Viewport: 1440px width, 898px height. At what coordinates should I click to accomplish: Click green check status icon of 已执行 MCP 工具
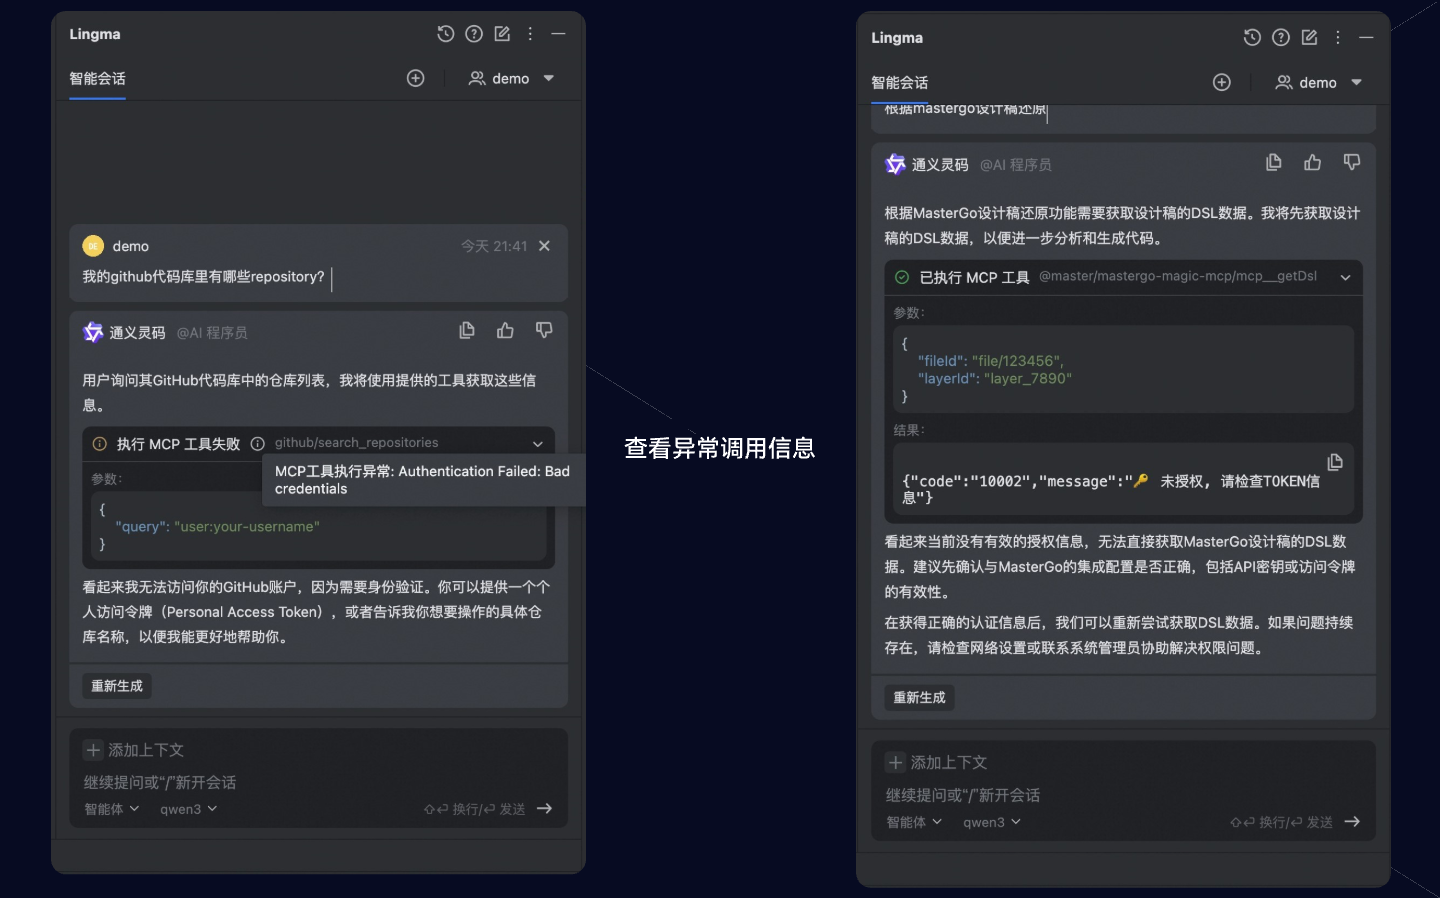click(902, 277)
